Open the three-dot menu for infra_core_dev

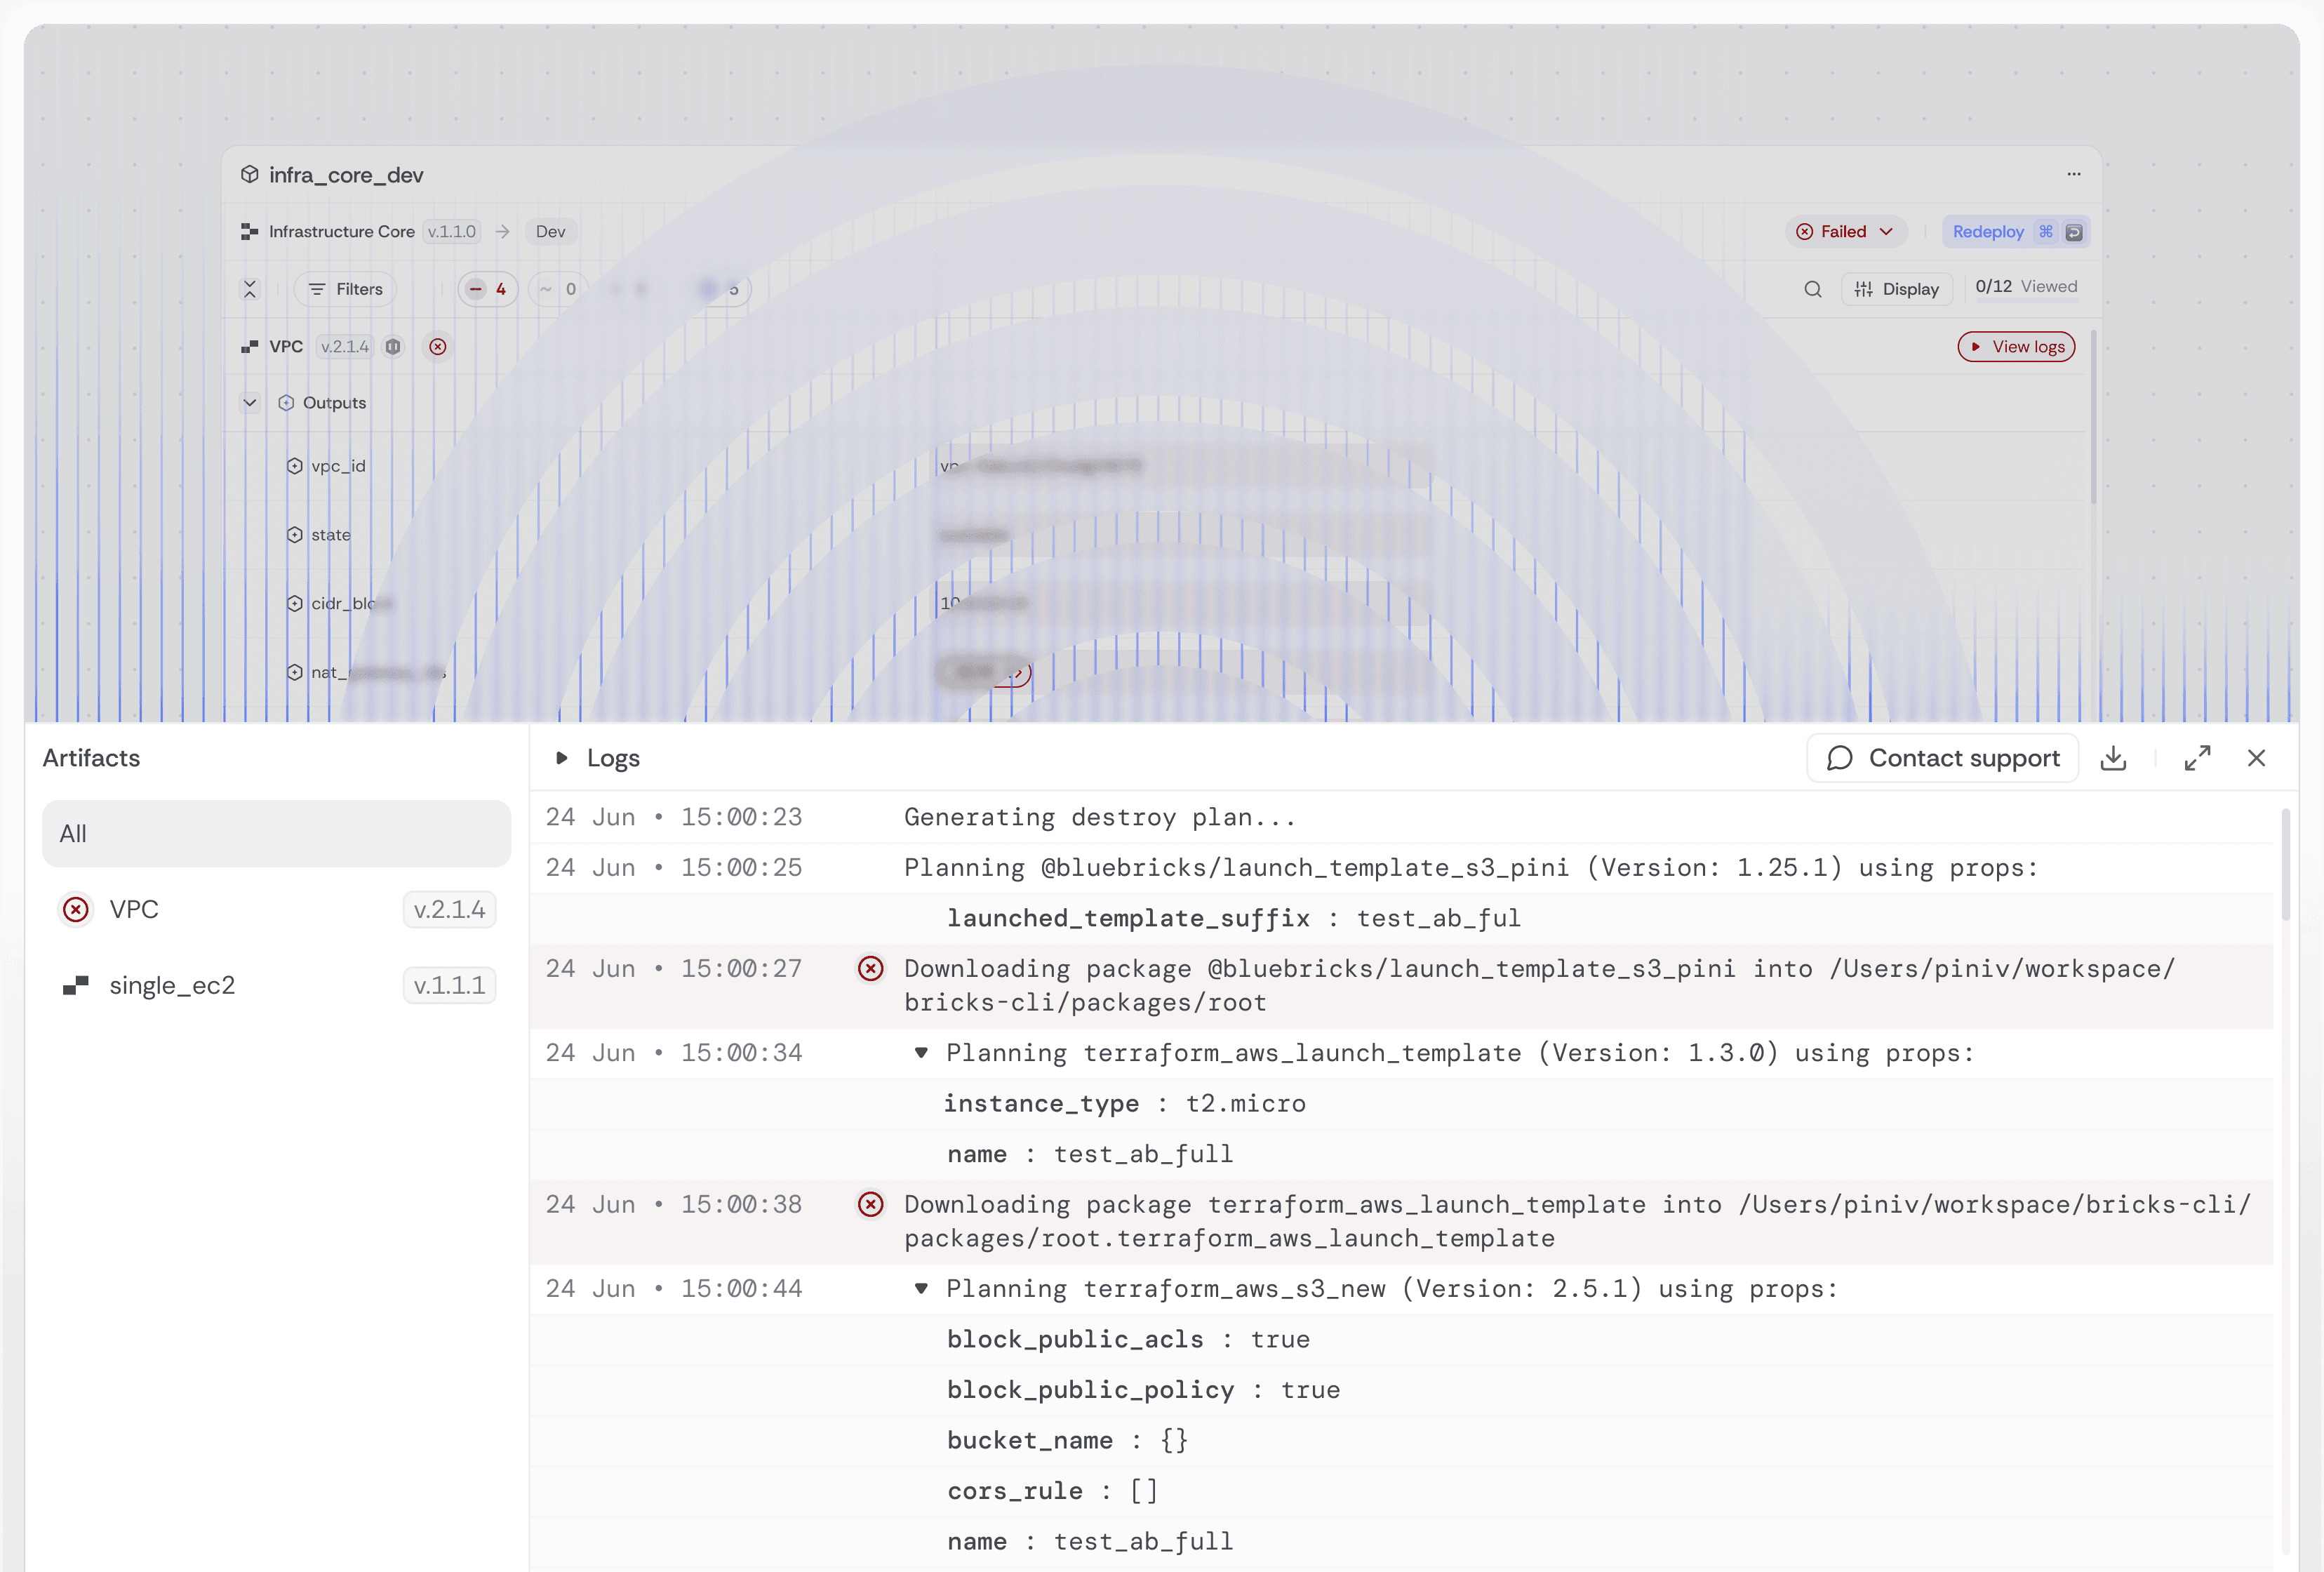2074,174
